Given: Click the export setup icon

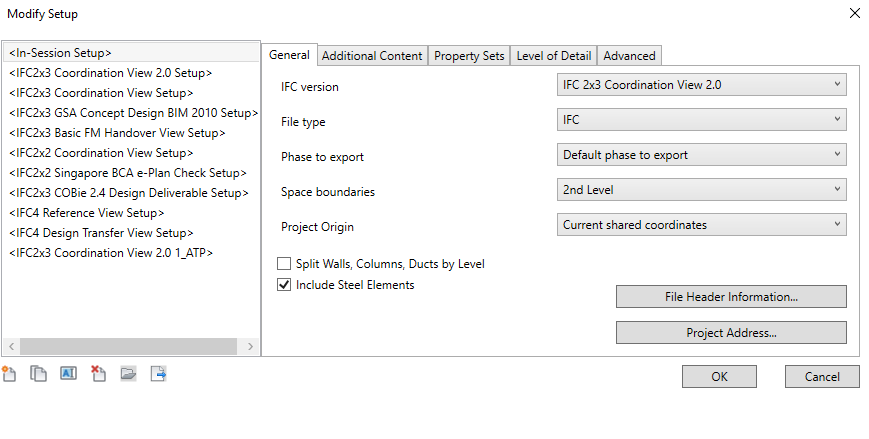Looking at the screenshot, I should point(158,374).
